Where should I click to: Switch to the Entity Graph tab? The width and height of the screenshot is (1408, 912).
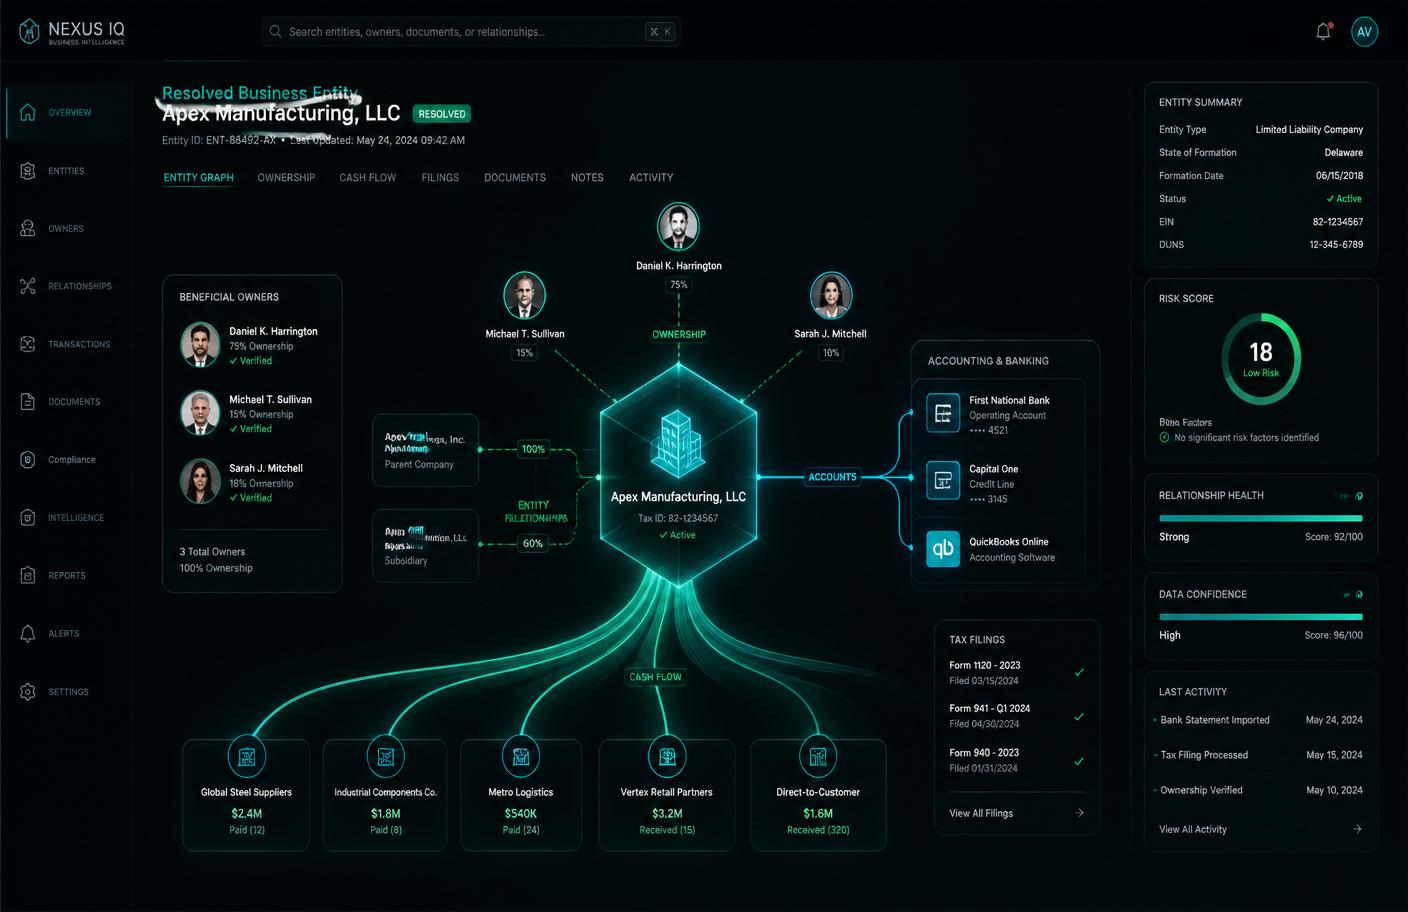198,177
